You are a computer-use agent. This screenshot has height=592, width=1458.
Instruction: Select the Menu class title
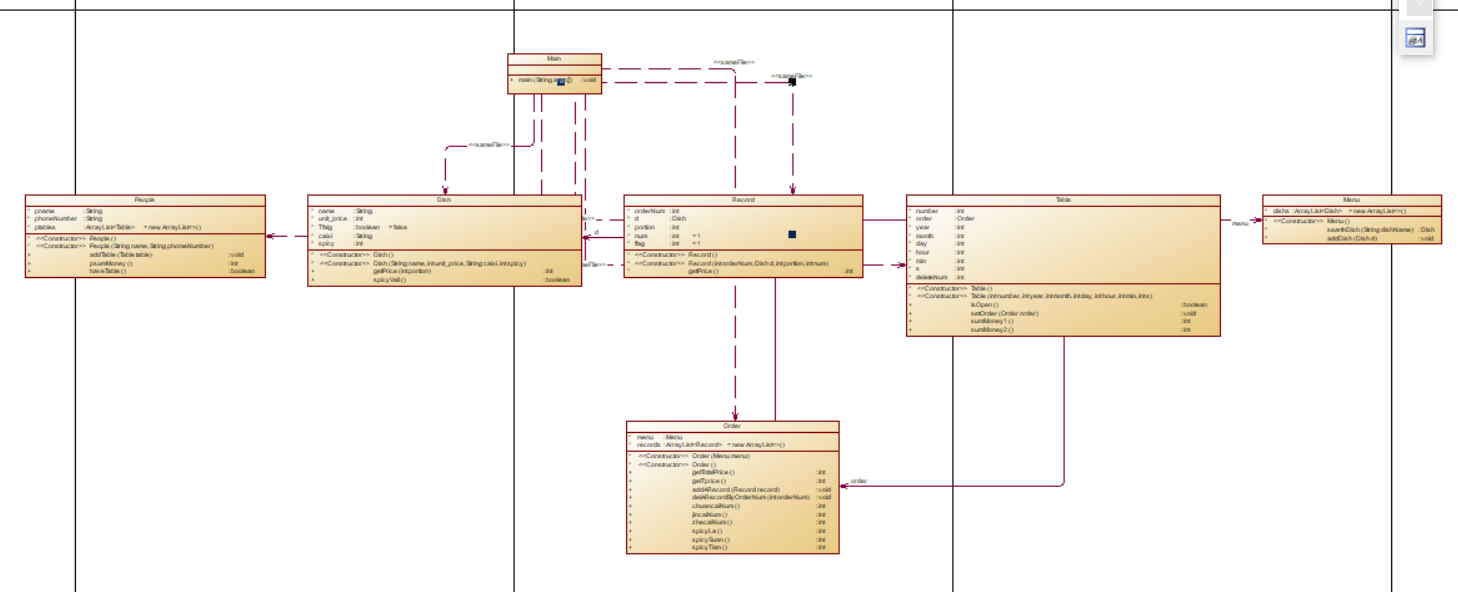pos(1351,200)
